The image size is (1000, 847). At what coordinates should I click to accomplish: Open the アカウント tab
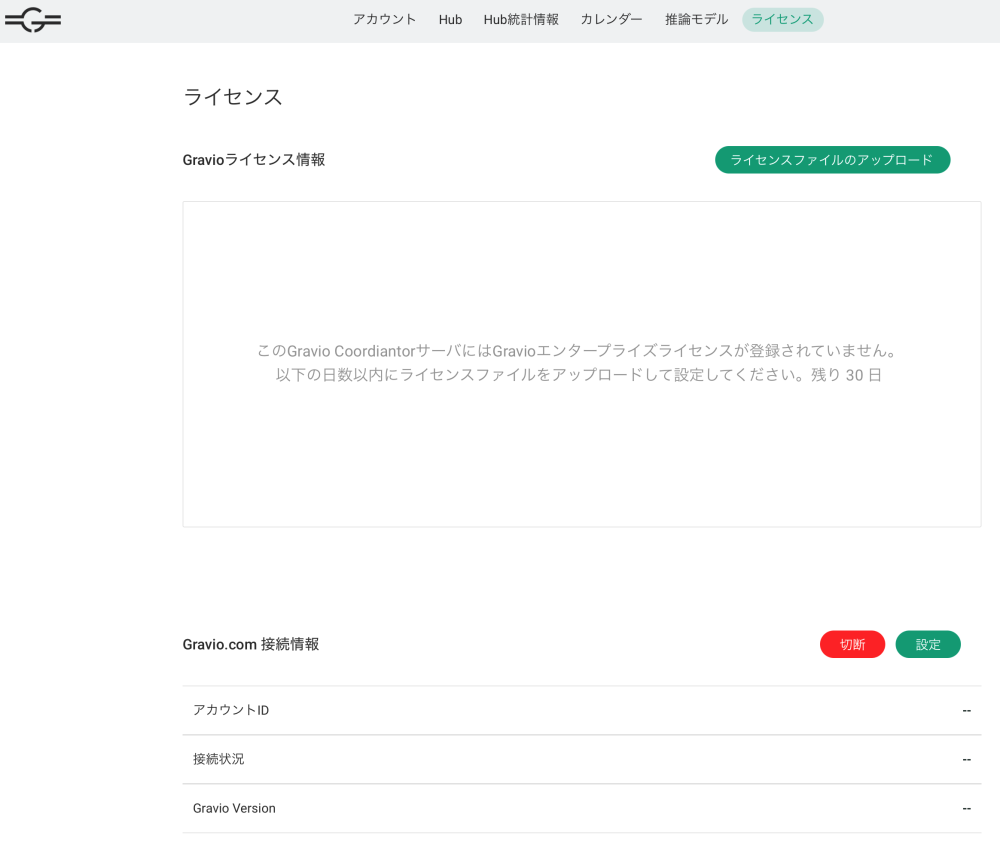point(385,20)
